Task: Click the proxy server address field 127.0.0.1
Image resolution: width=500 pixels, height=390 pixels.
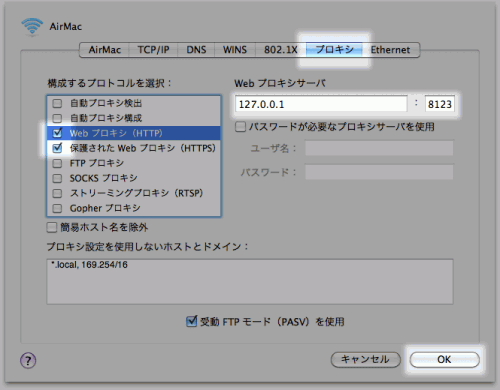Action: [x=321, y=104]
